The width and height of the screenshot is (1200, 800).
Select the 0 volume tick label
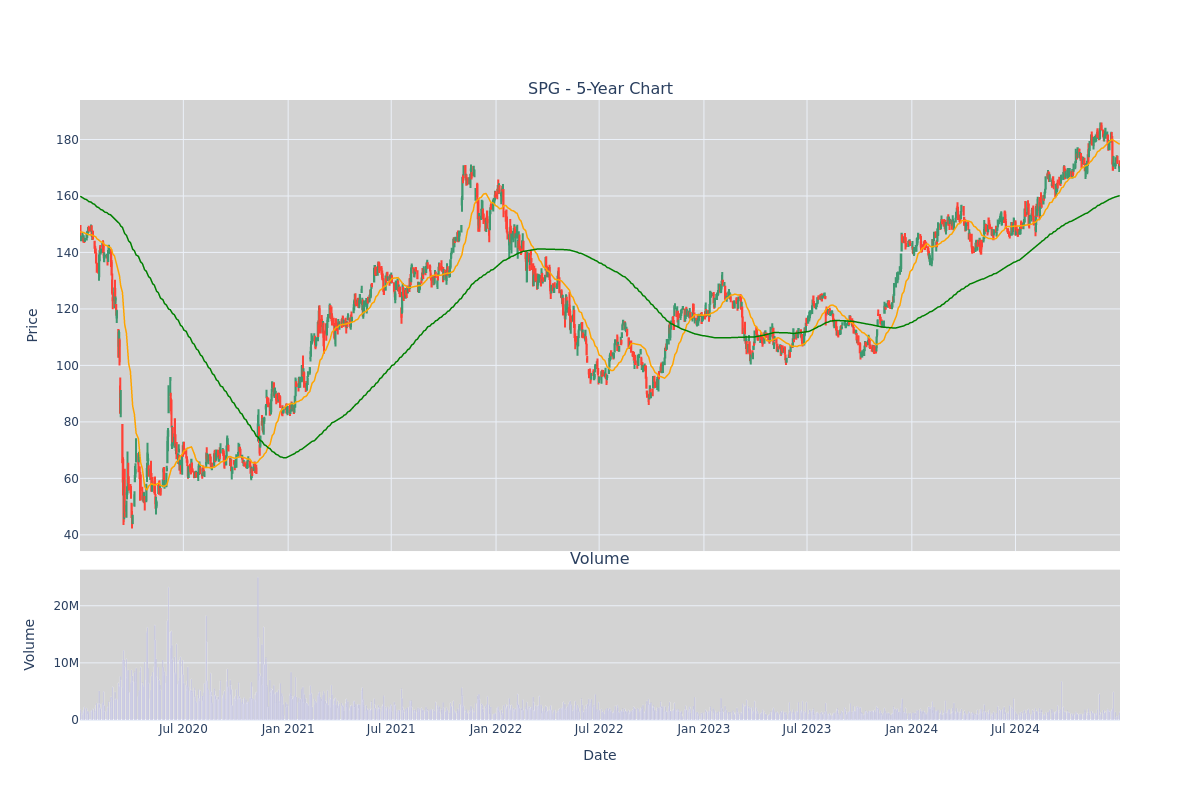tap(74, 720)
